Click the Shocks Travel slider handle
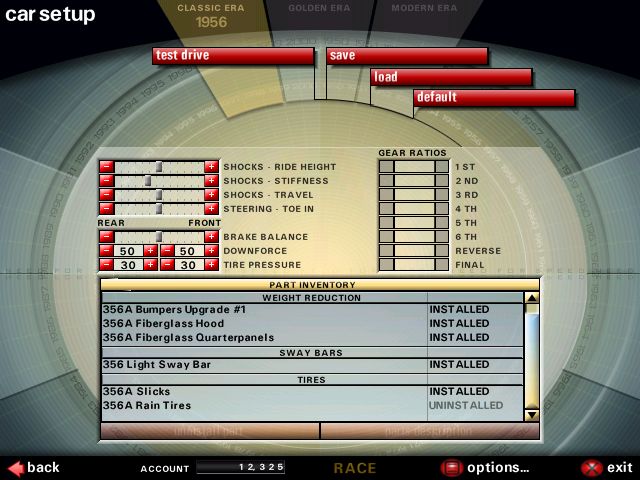This screenshot has height=480, width=640. (159, 195)
